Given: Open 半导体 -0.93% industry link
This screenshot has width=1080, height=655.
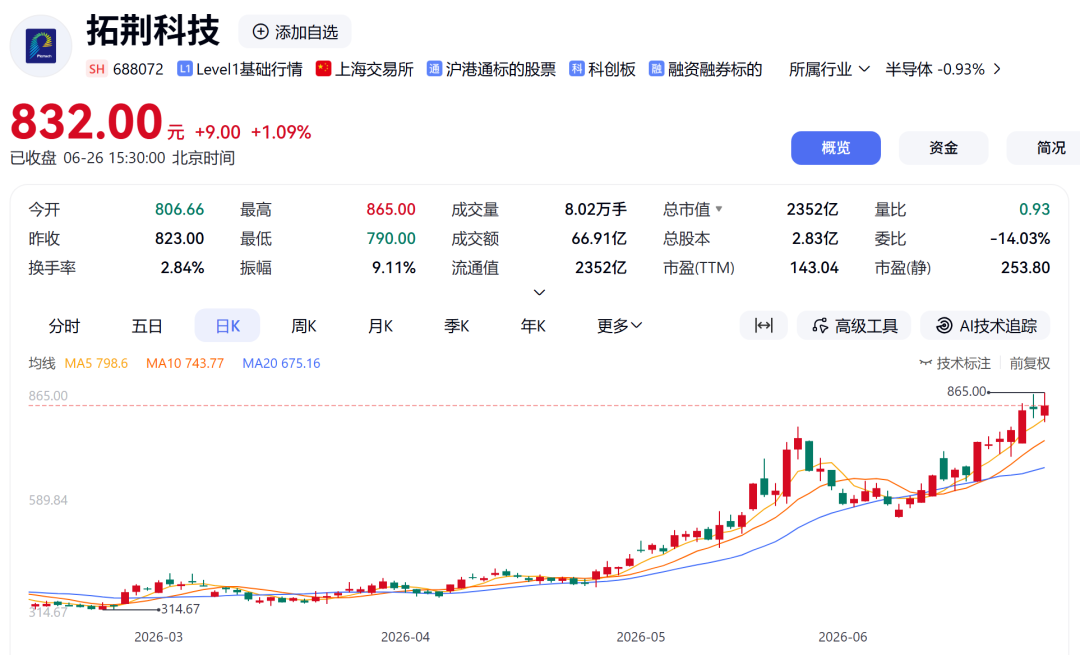Looking at the screenshot, I should pos(935,69).
